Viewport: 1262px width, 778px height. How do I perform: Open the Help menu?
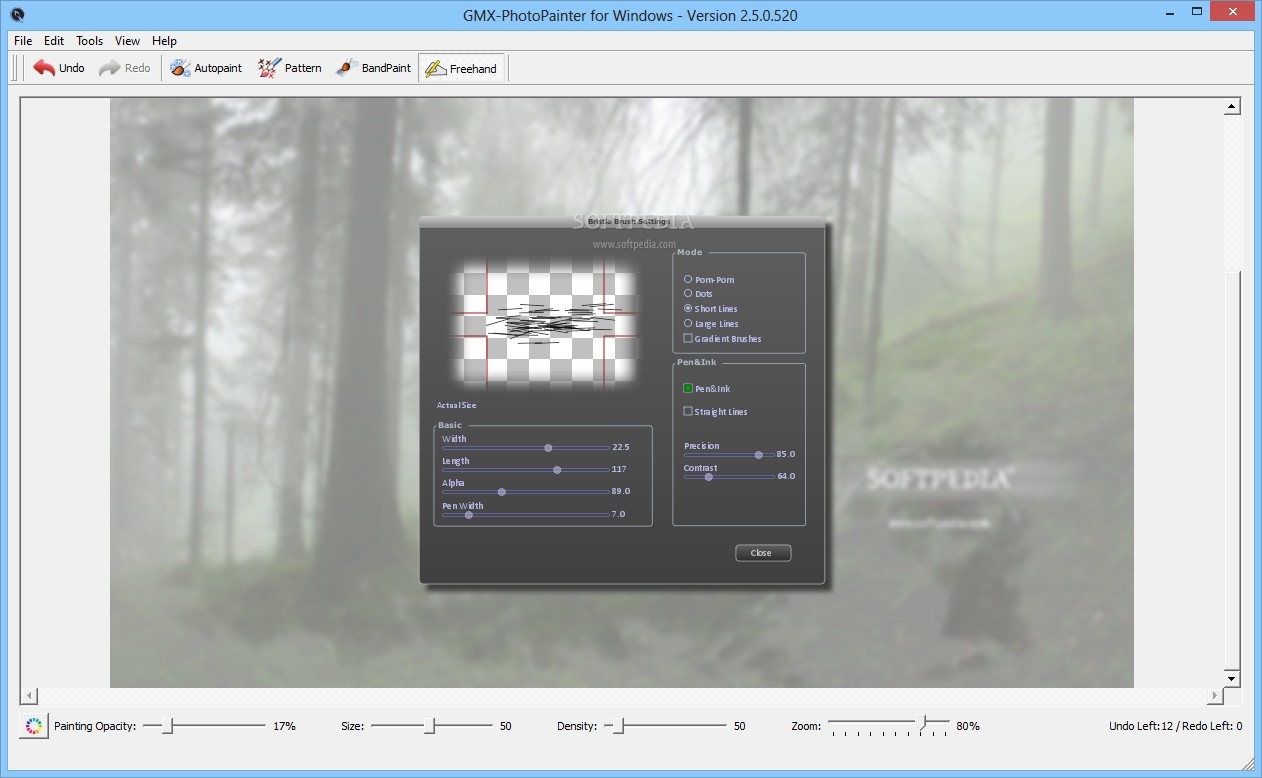coord(165,41)
